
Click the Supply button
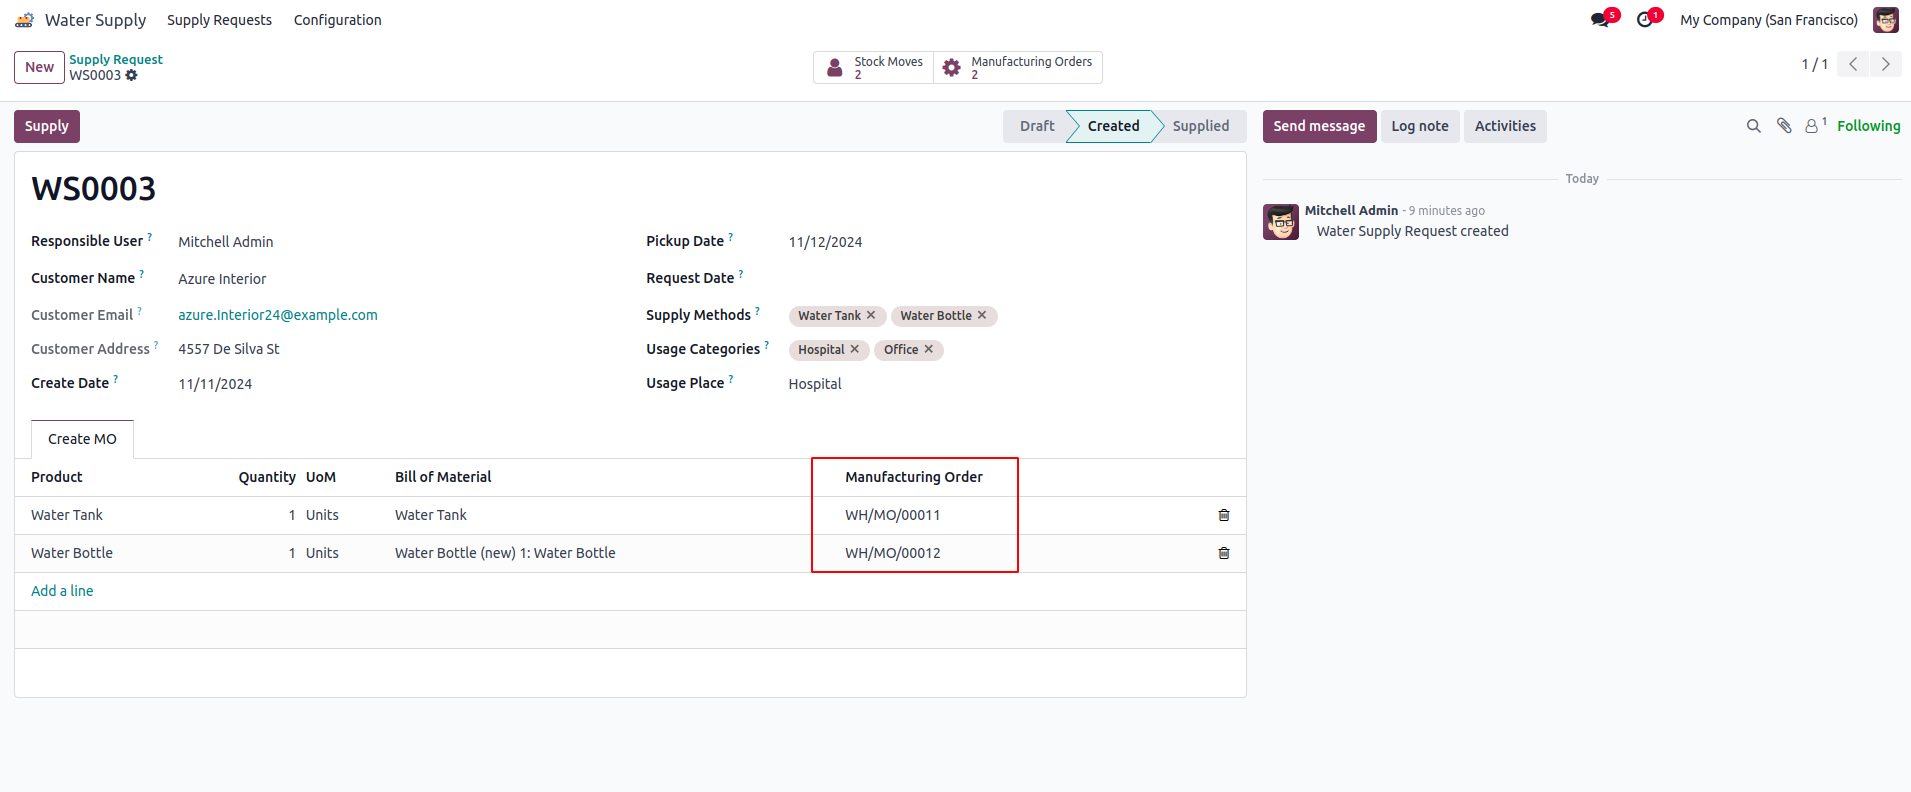click(x=47, y=126)
